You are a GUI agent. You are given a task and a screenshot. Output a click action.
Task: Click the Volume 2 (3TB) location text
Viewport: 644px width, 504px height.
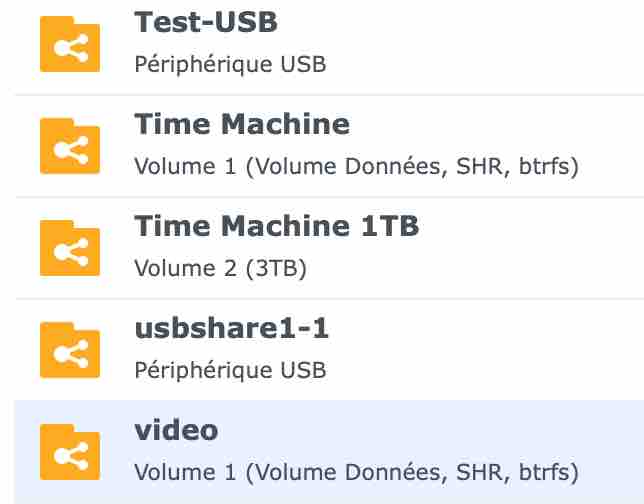click(220, 268)
